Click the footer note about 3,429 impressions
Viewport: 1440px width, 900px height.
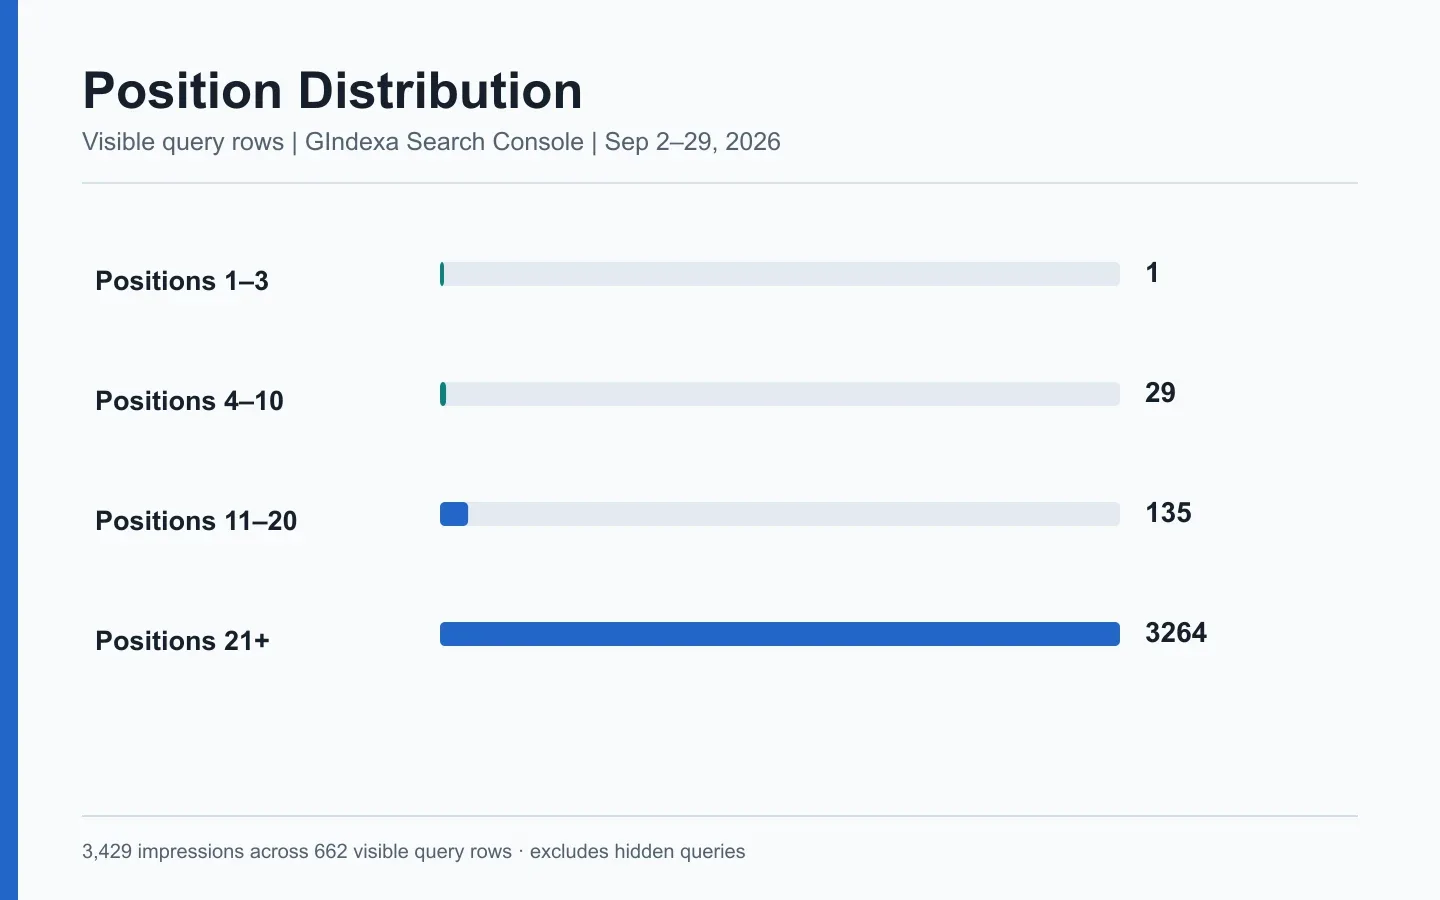click(x=414, y=852)
